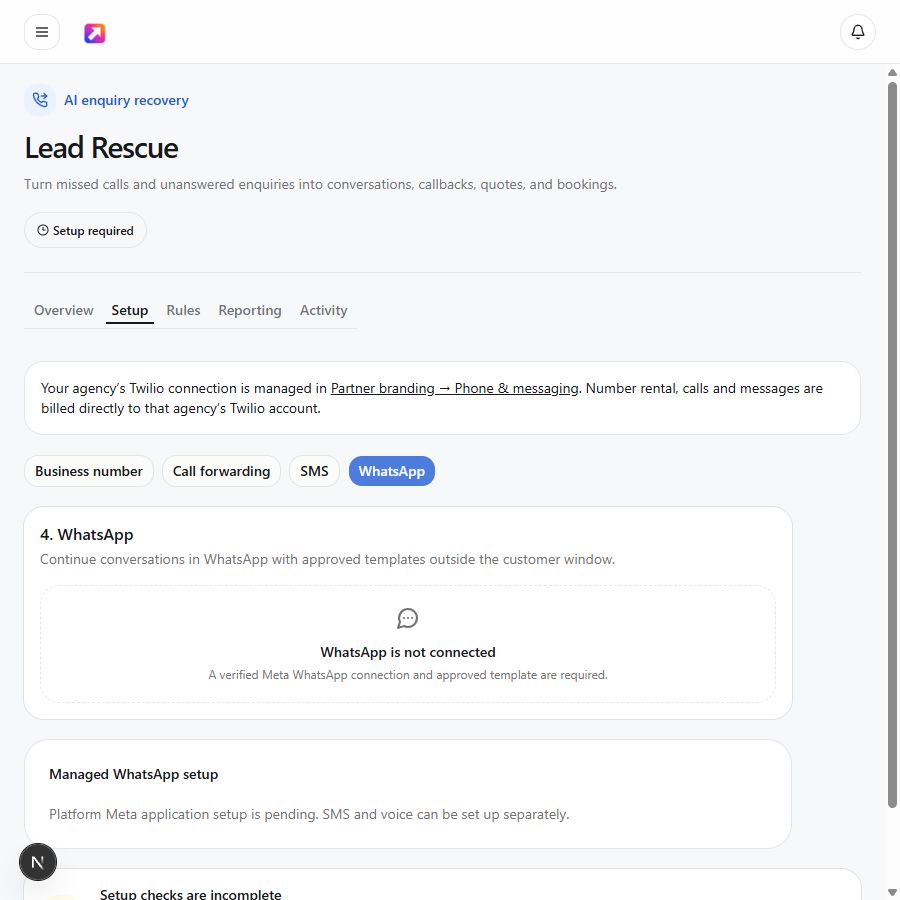Click the '4. WhatsApp' section title
Viewport: 900px width, 900px height.
(x=87, y=534)
